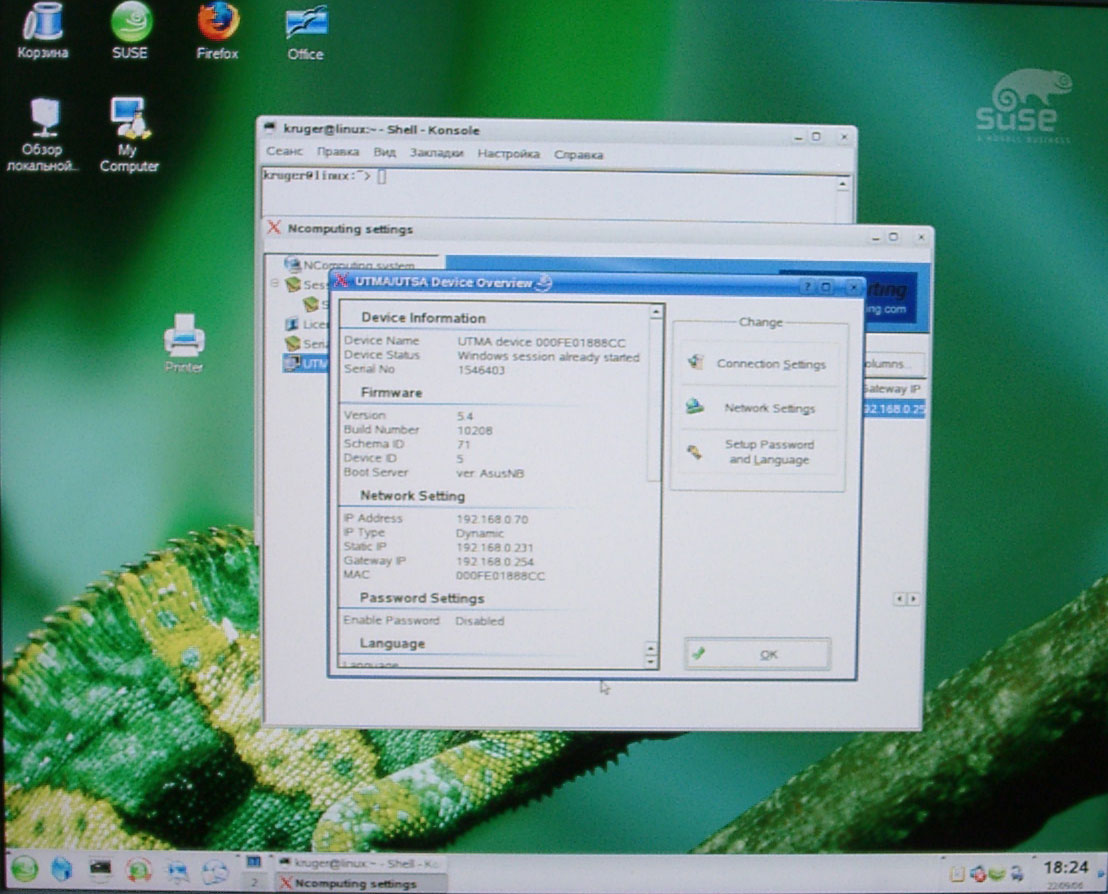Viewport: 1108px width, 894px height.
Task: Click the home folder taskbar icon
Action: coord(62,869)
